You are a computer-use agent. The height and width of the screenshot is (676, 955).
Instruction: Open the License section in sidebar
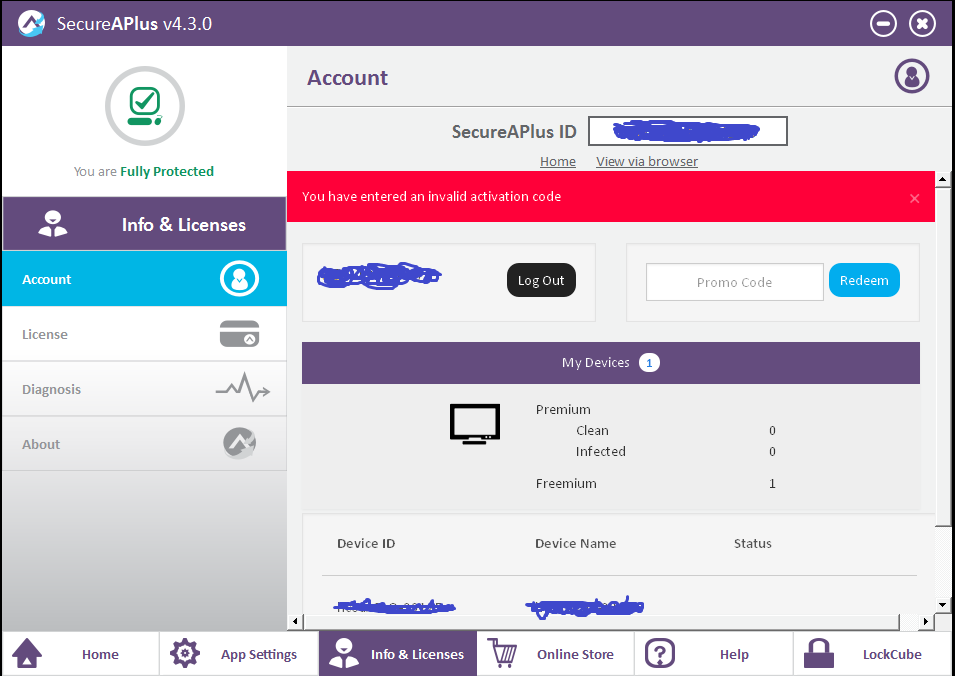coord(144,334)
